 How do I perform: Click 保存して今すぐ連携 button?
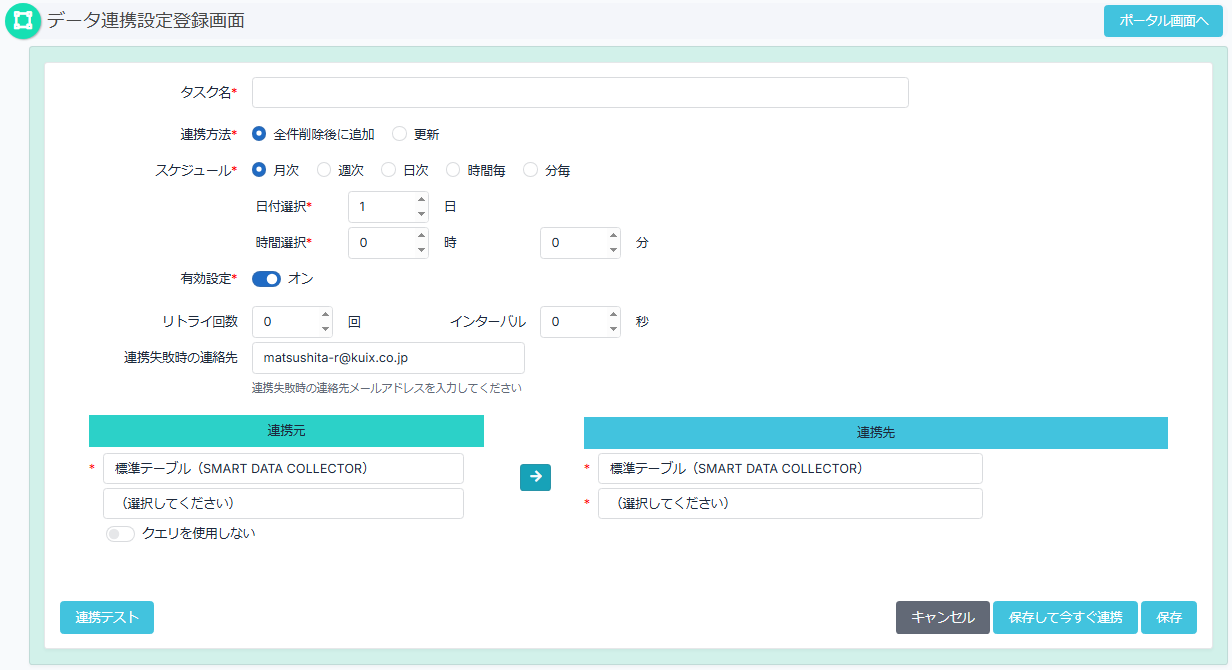pos(1065,618)
